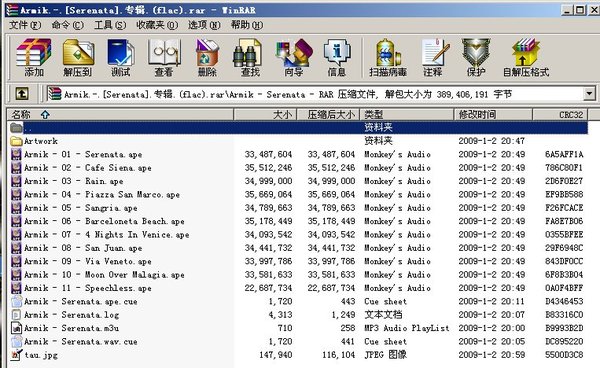Screen dimensions: 600x368
Task: Click the icon of Serenata.ape.cue
Action: click(16, 301)
